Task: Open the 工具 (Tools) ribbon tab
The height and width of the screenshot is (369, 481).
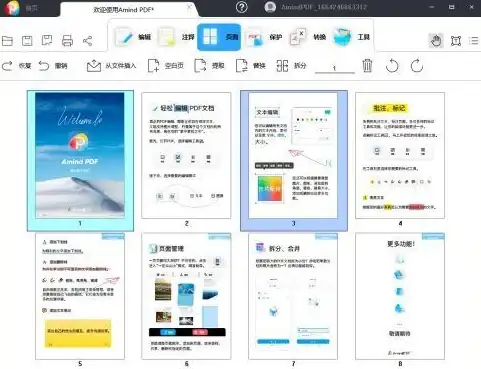Action: pyautogui.click(x=352, y=37)
